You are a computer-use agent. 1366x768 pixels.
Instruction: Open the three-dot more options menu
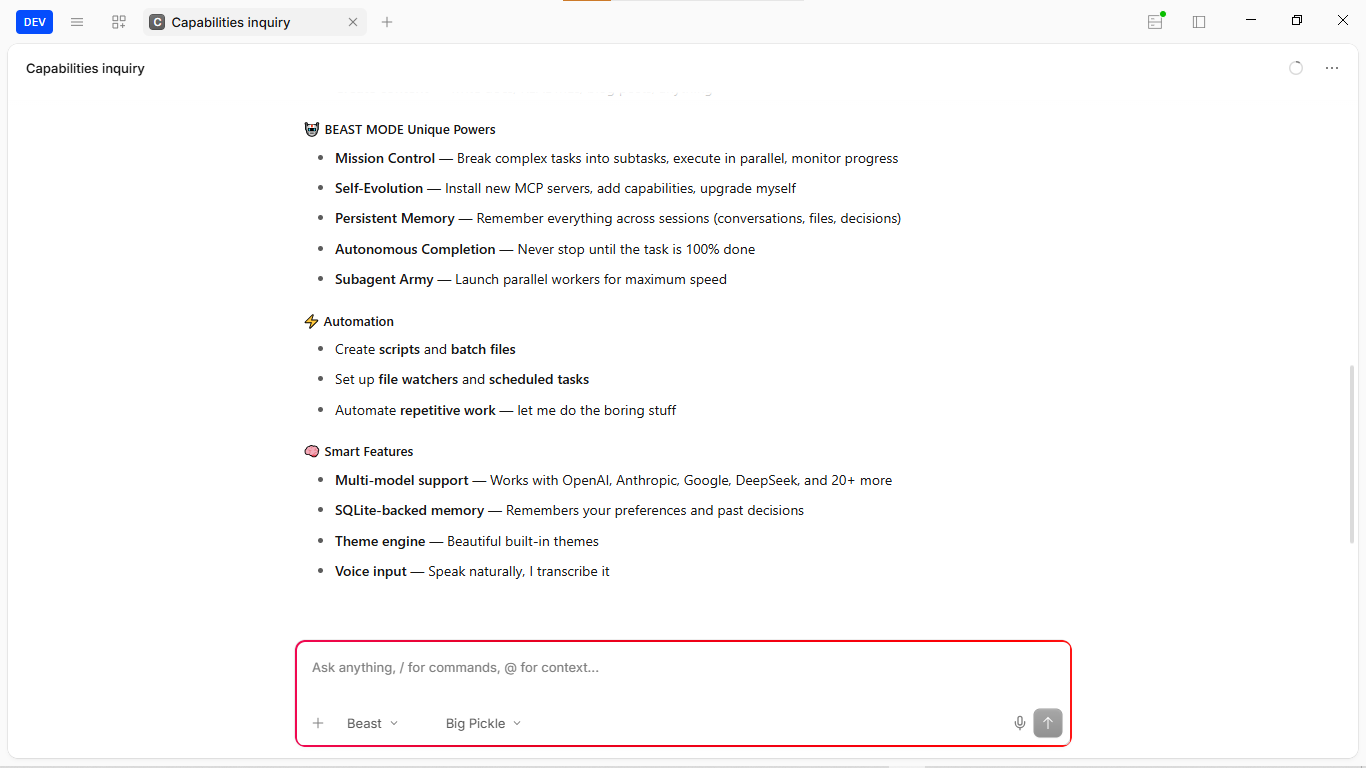tap(1332, 68)
